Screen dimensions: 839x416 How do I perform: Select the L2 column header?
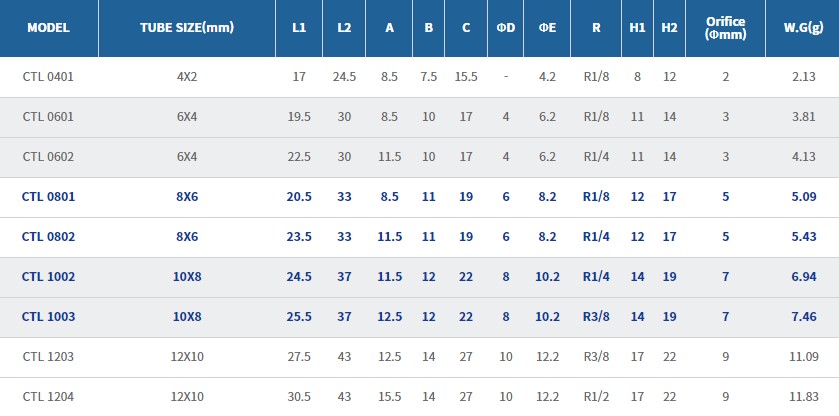pos(345,28)
